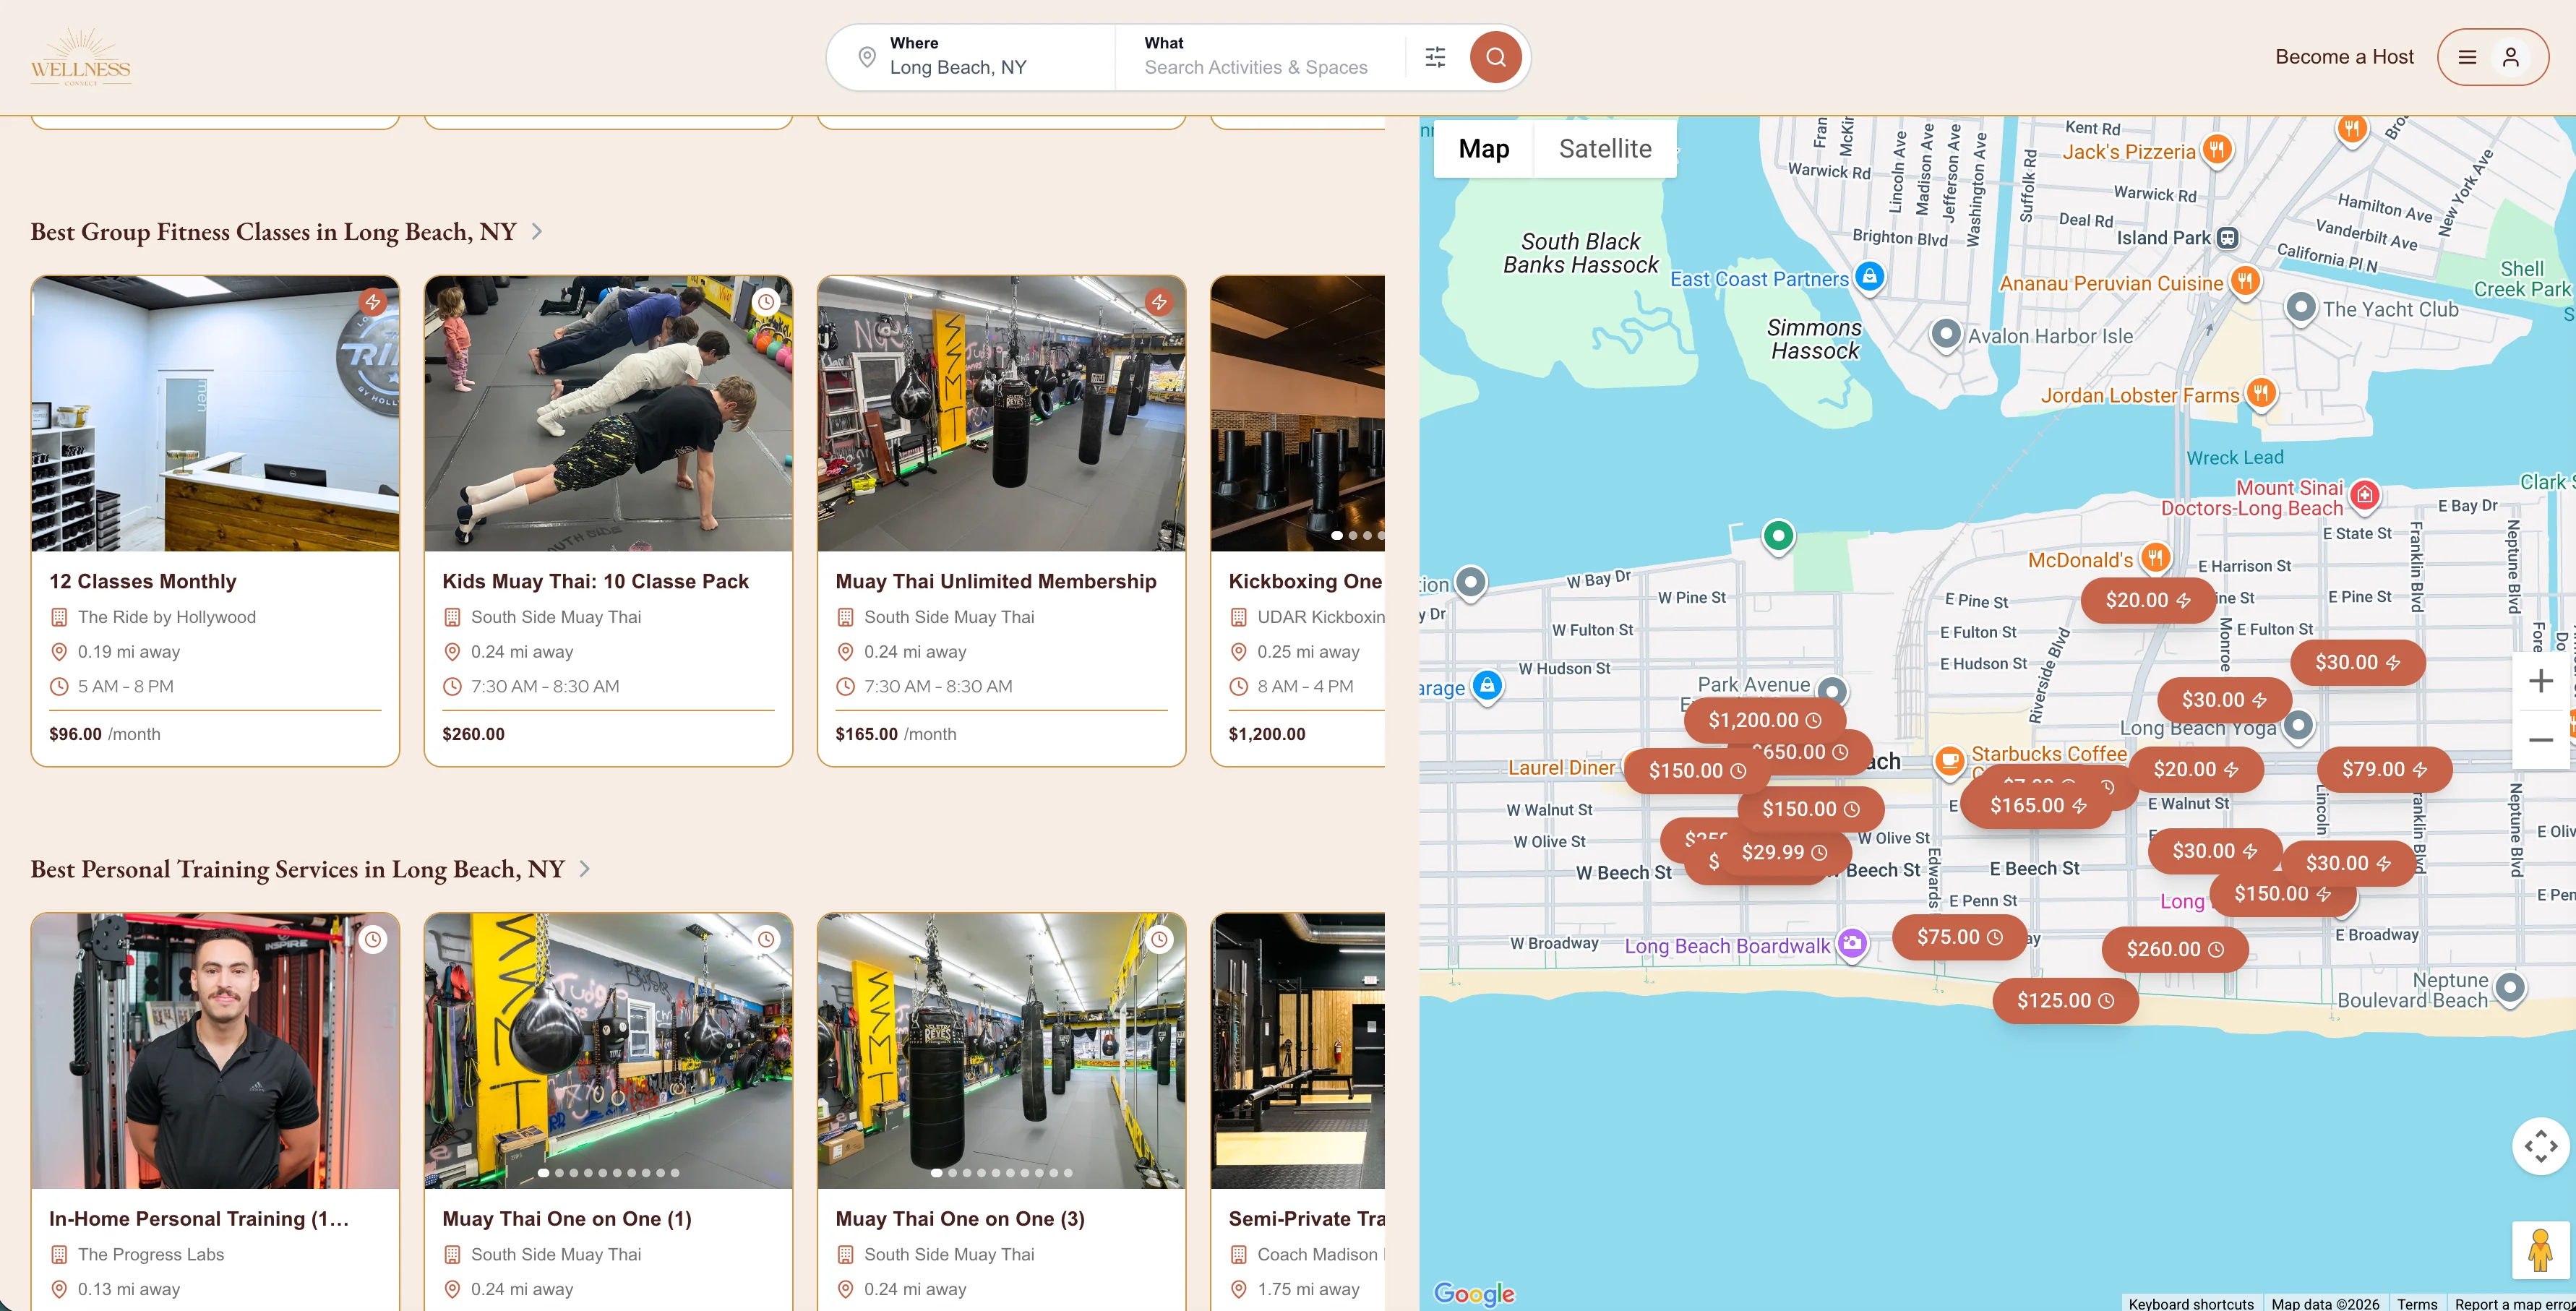Click the Become a Host link

pyautogui.click(x=2344, y=57)
